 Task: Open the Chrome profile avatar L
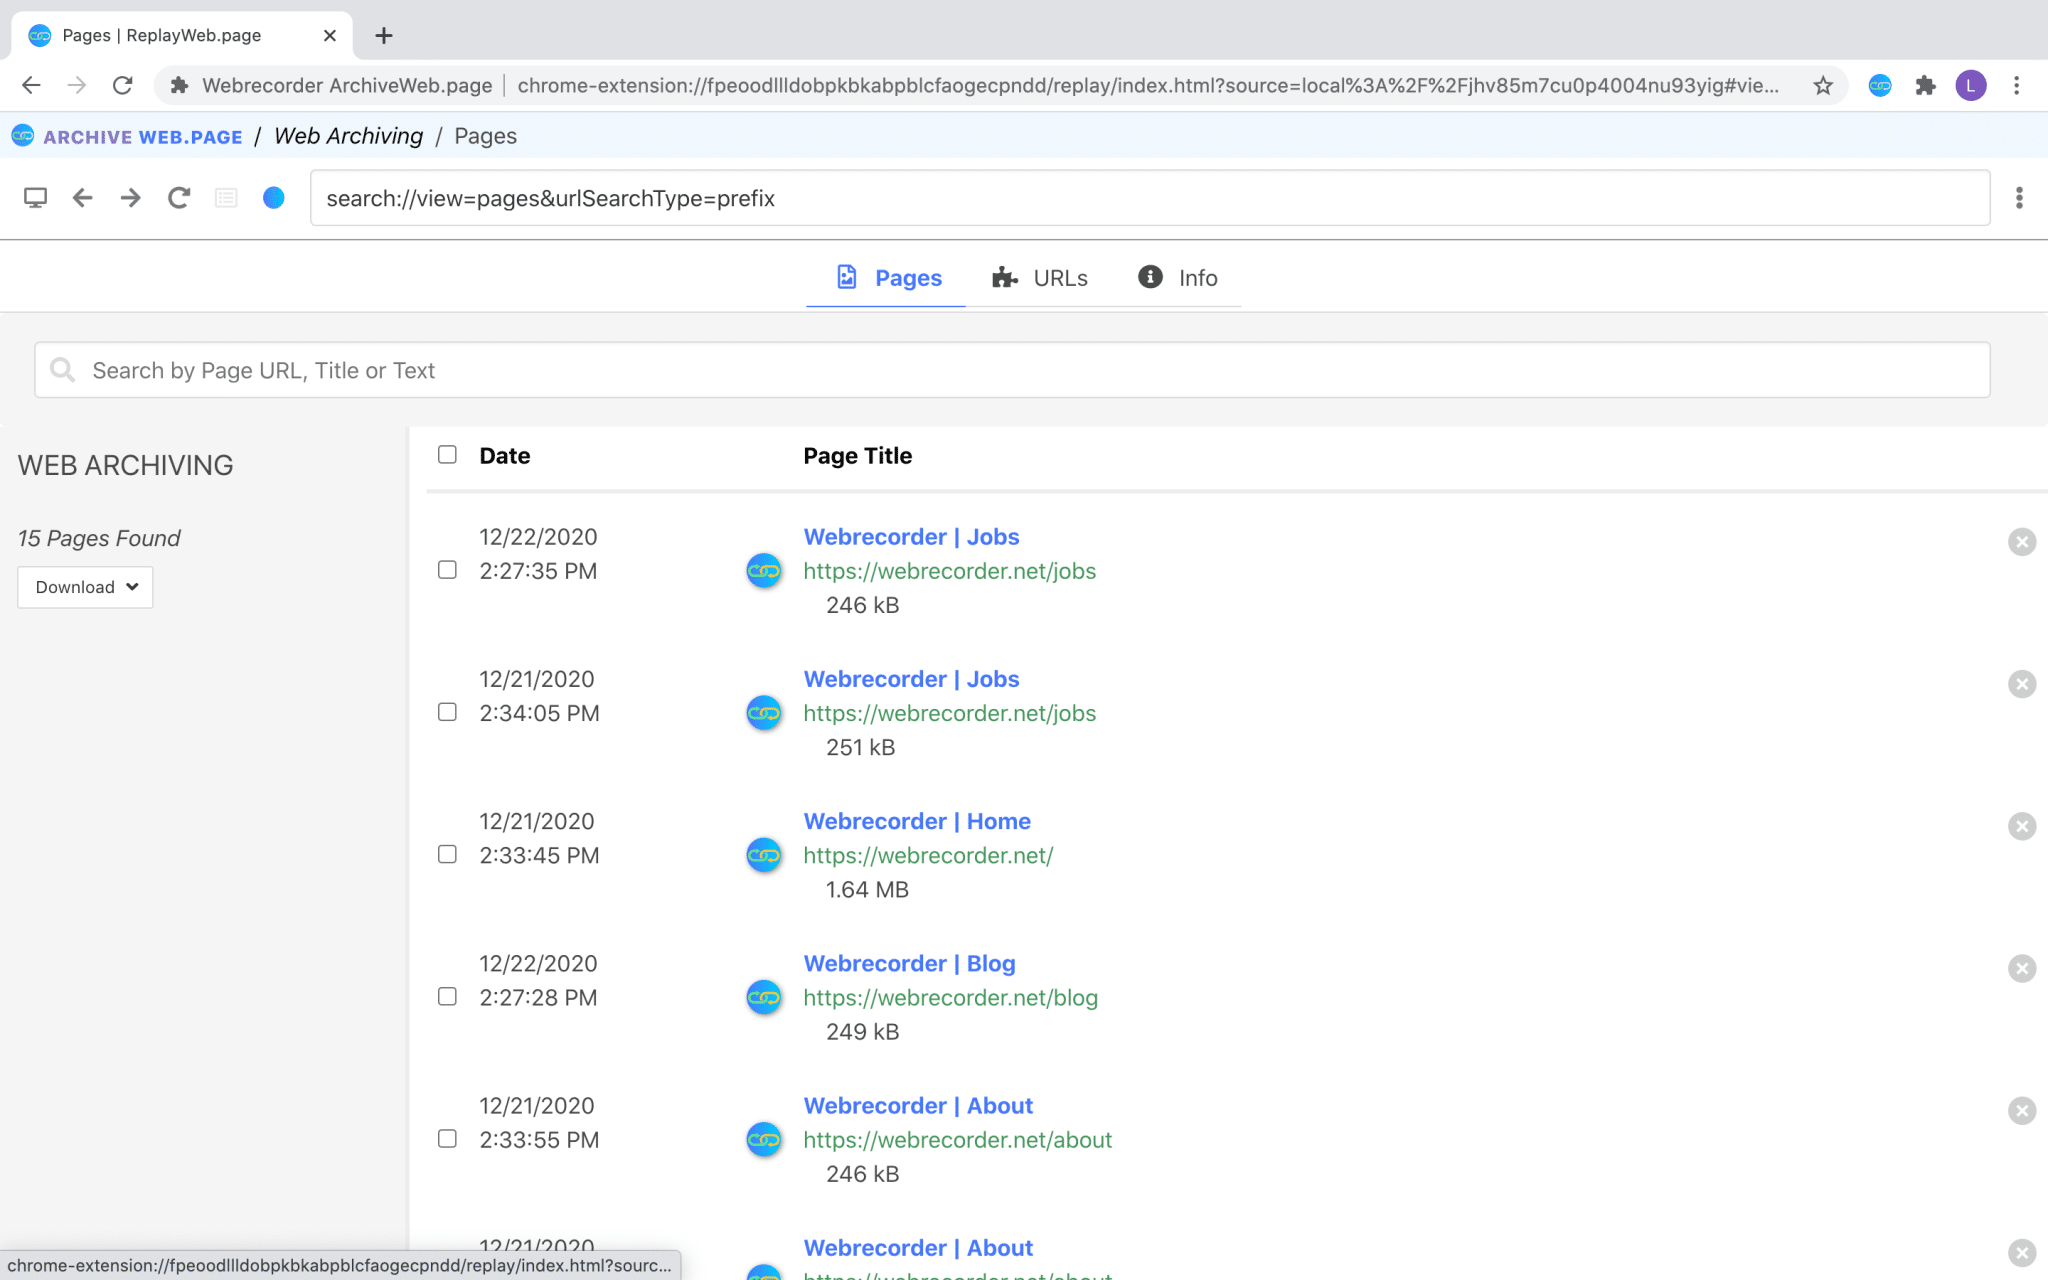click(1971, 85)
